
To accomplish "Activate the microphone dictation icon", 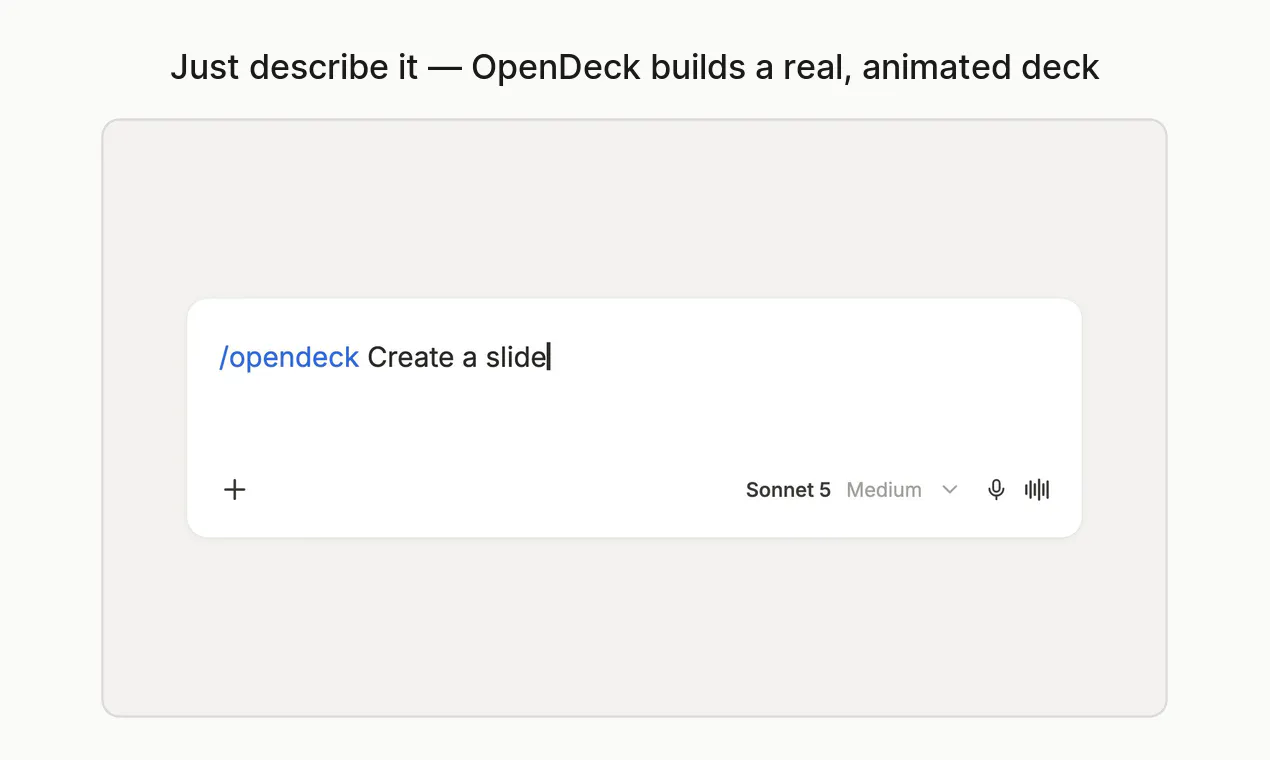I will click(995, 489).
